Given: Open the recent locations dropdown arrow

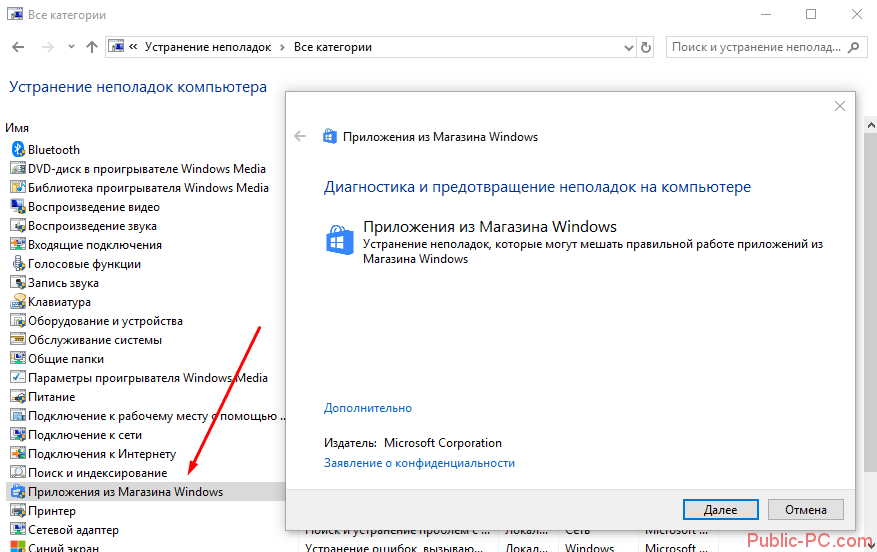Looking at the screenshot, I should point(71,47).
